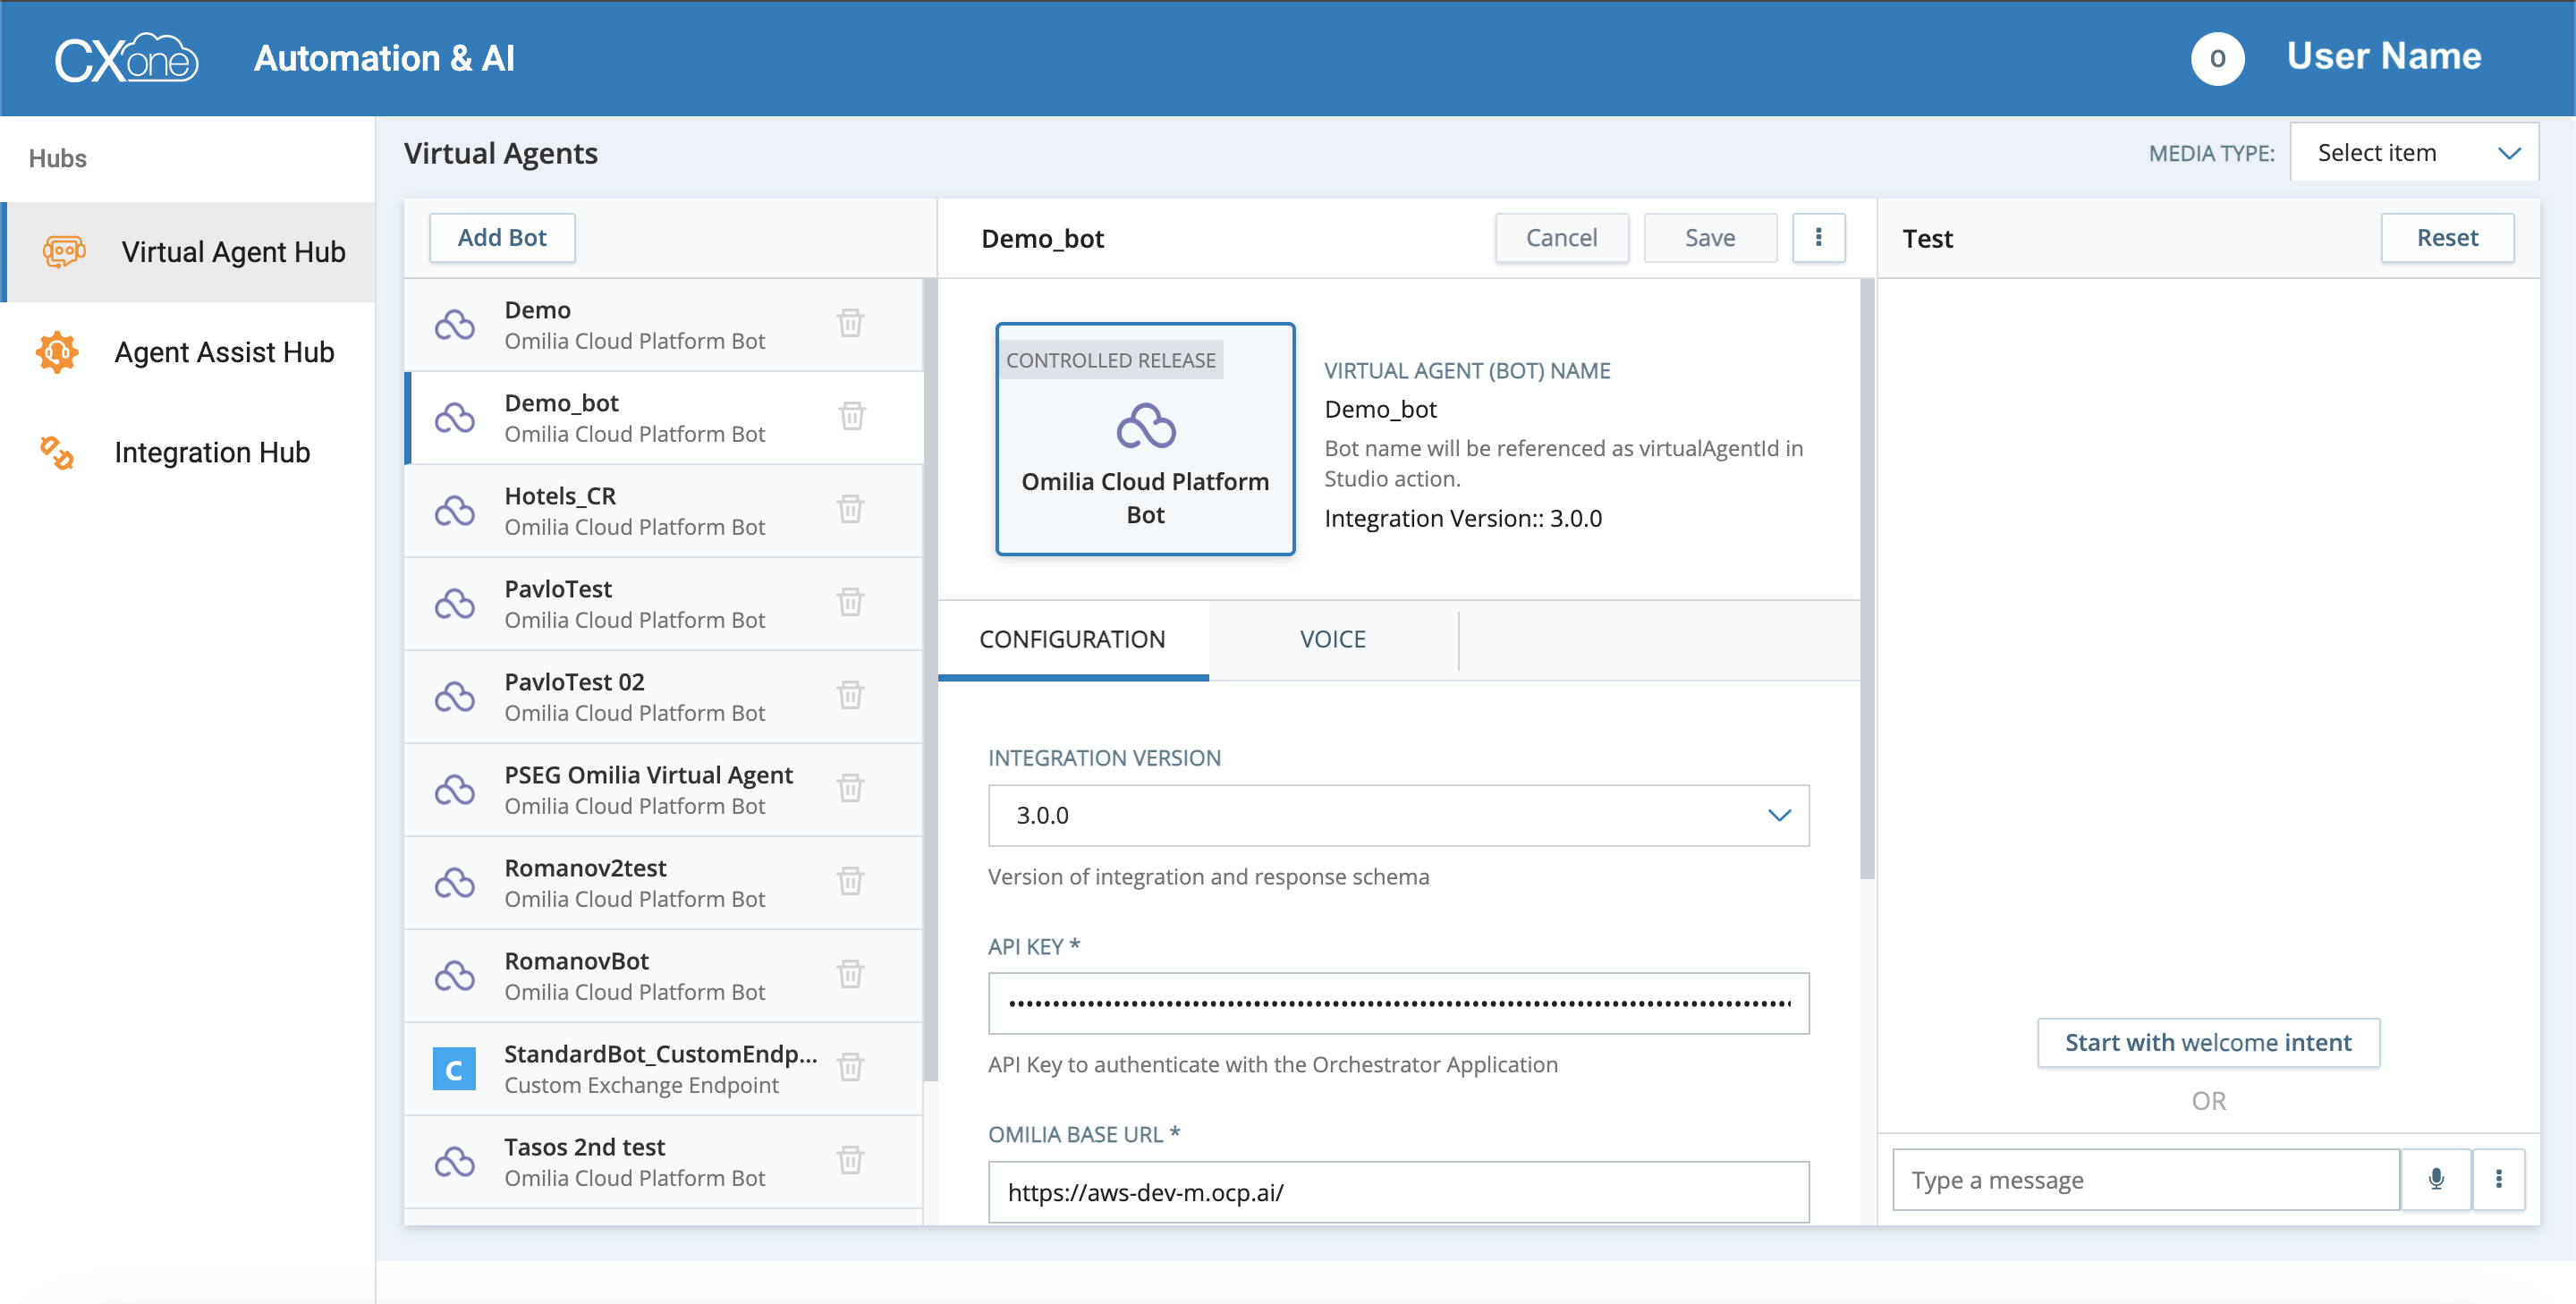The width and height of the screenshot is (2576, 1304).
Task: Open the Integration Version dropdown
Action: 1398,816
